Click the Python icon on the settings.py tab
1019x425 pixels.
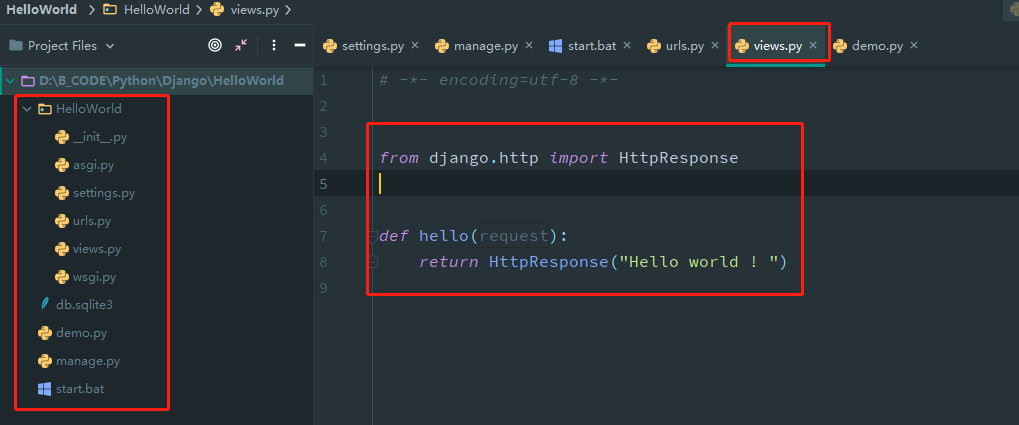329,46
